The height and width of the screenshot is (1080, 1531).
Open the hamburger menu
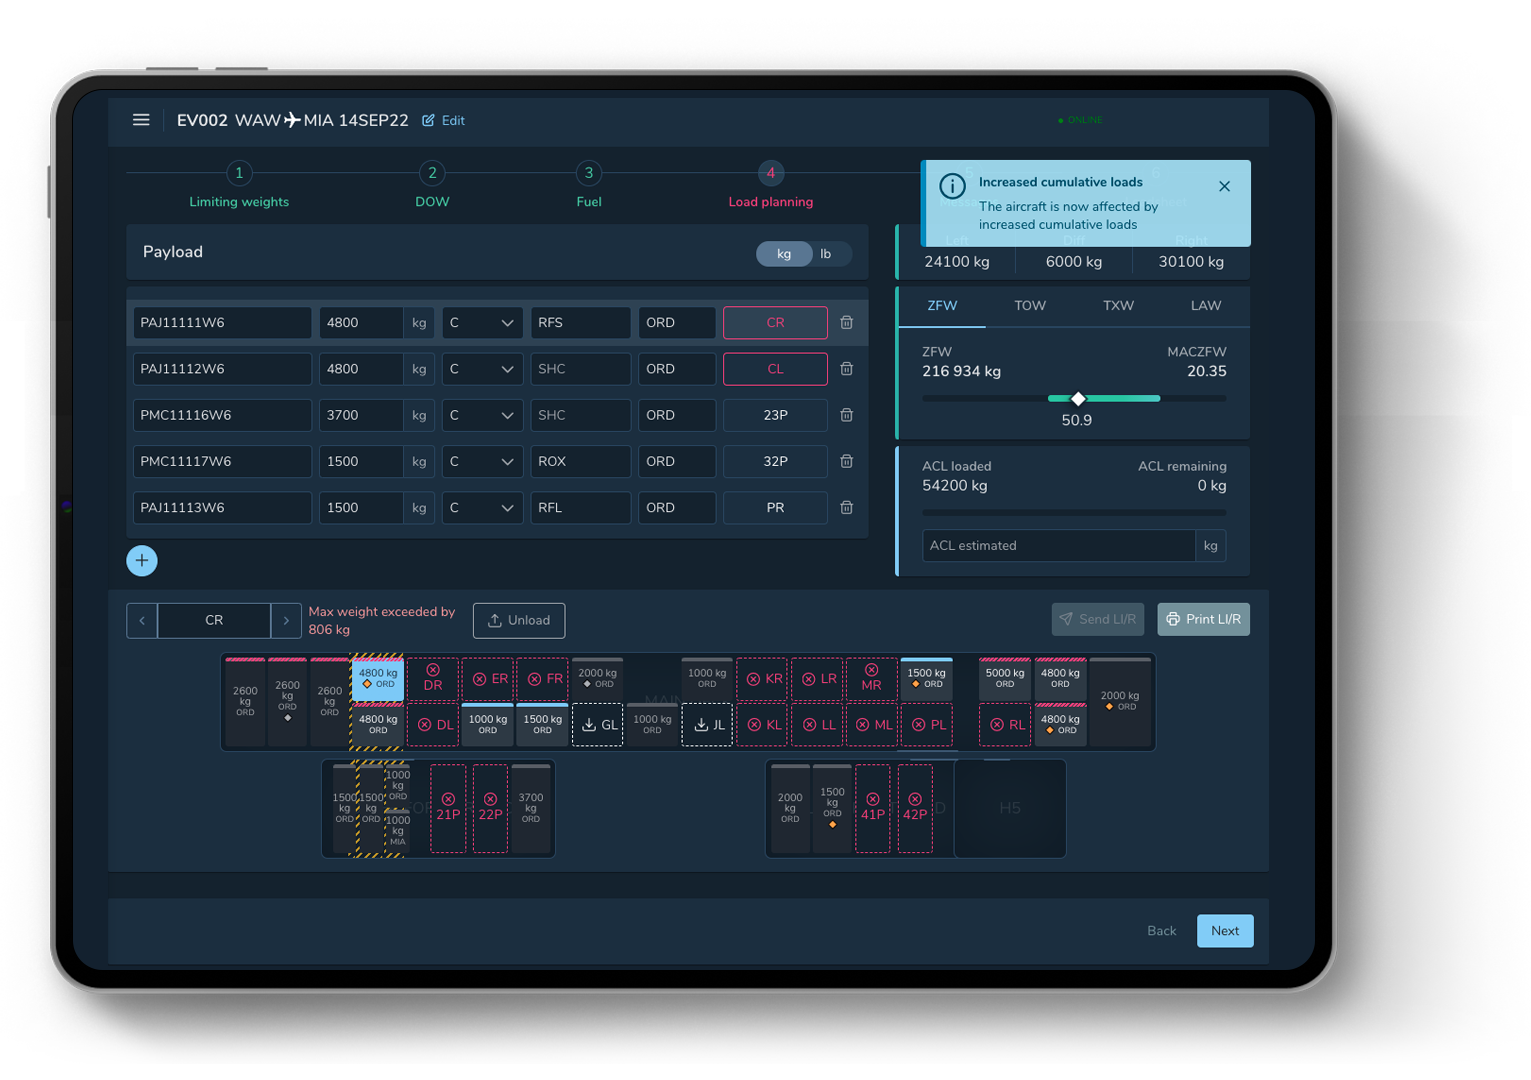[141, 120]
